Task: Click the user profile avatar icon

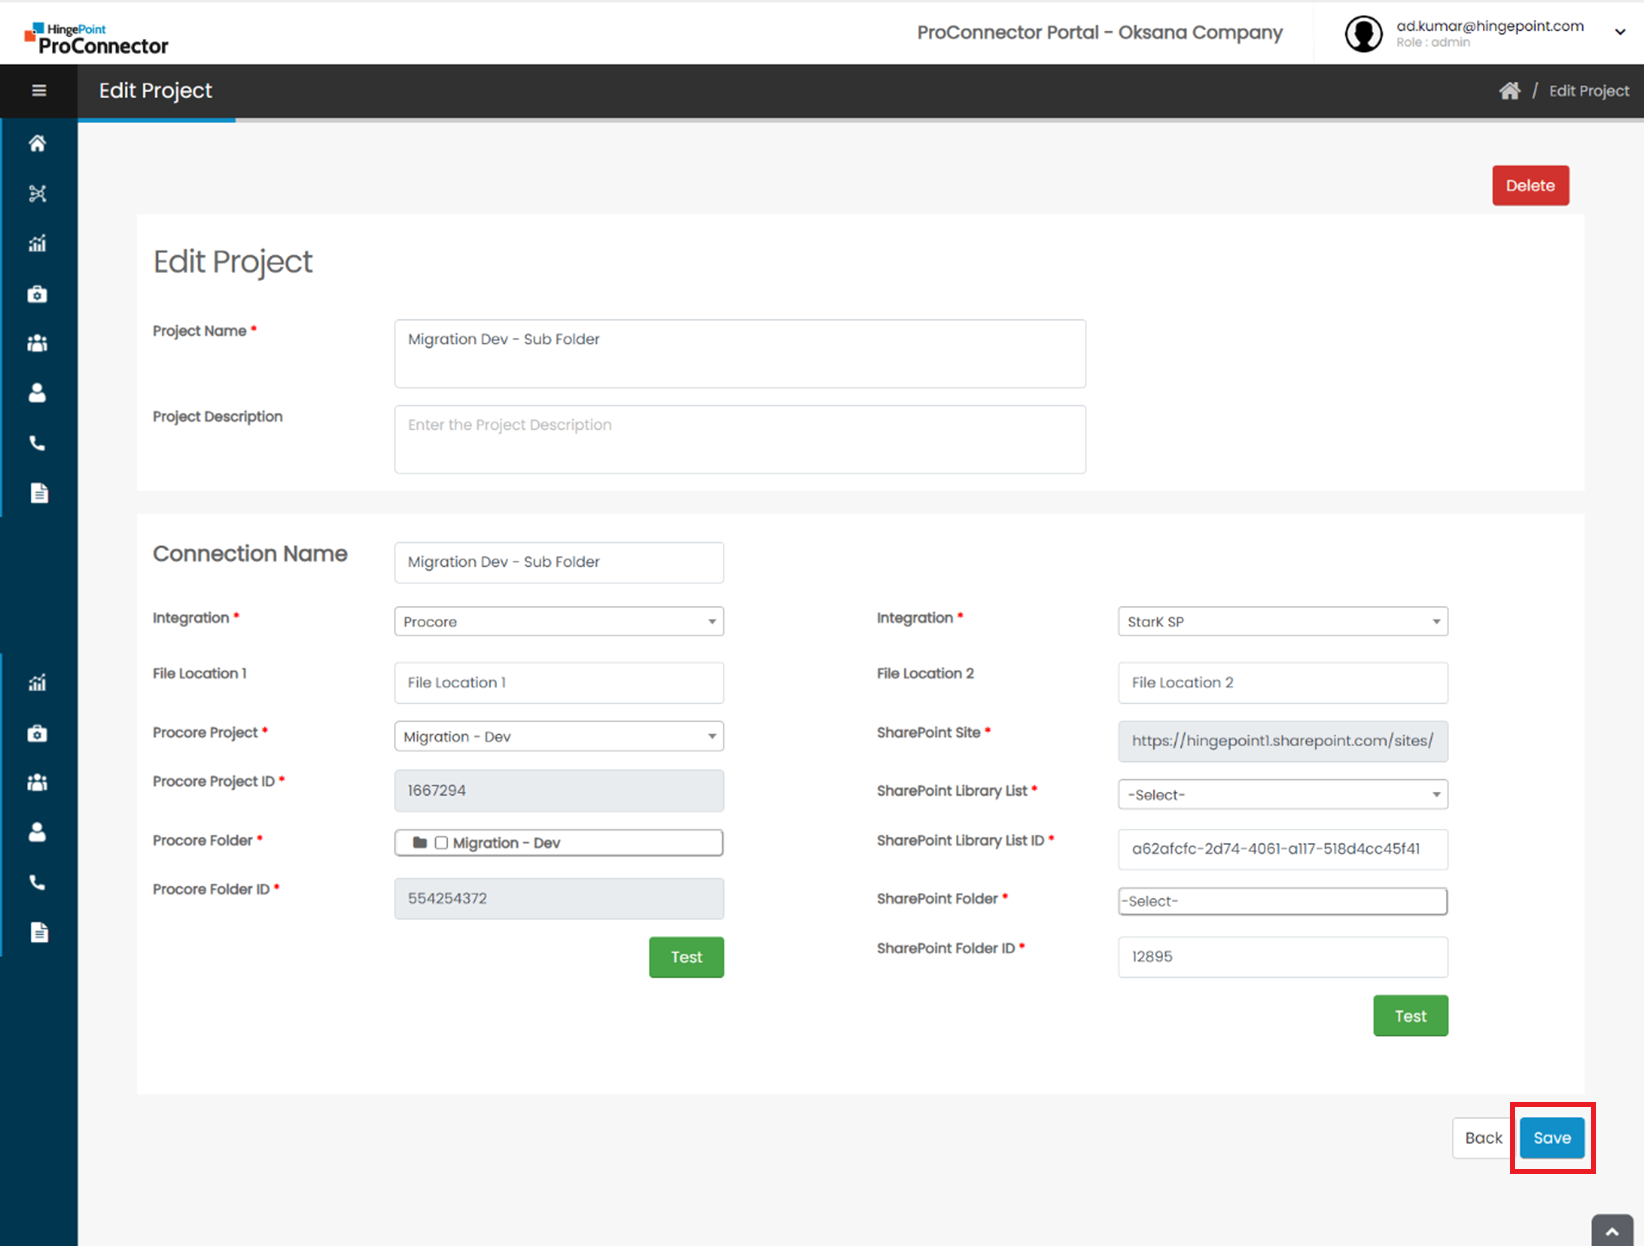Action: click(x=1363, y=34)
